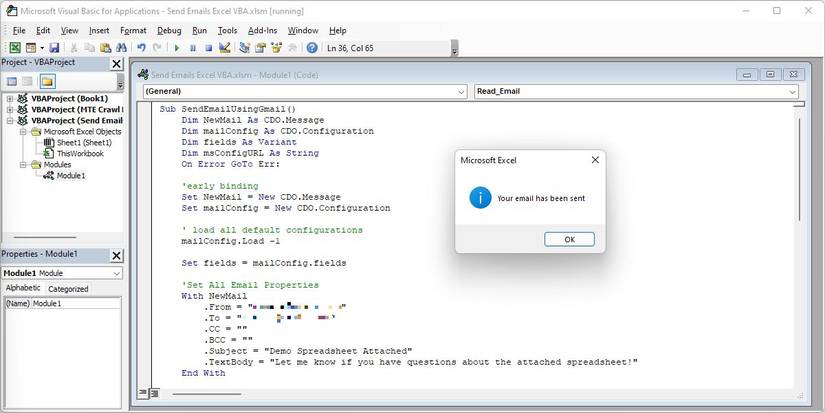Image resolution: width=825 pixels, height=413 pixels.
Task: Collapse the VBAProject (Send Email node
Action: [x=9, y=120]
